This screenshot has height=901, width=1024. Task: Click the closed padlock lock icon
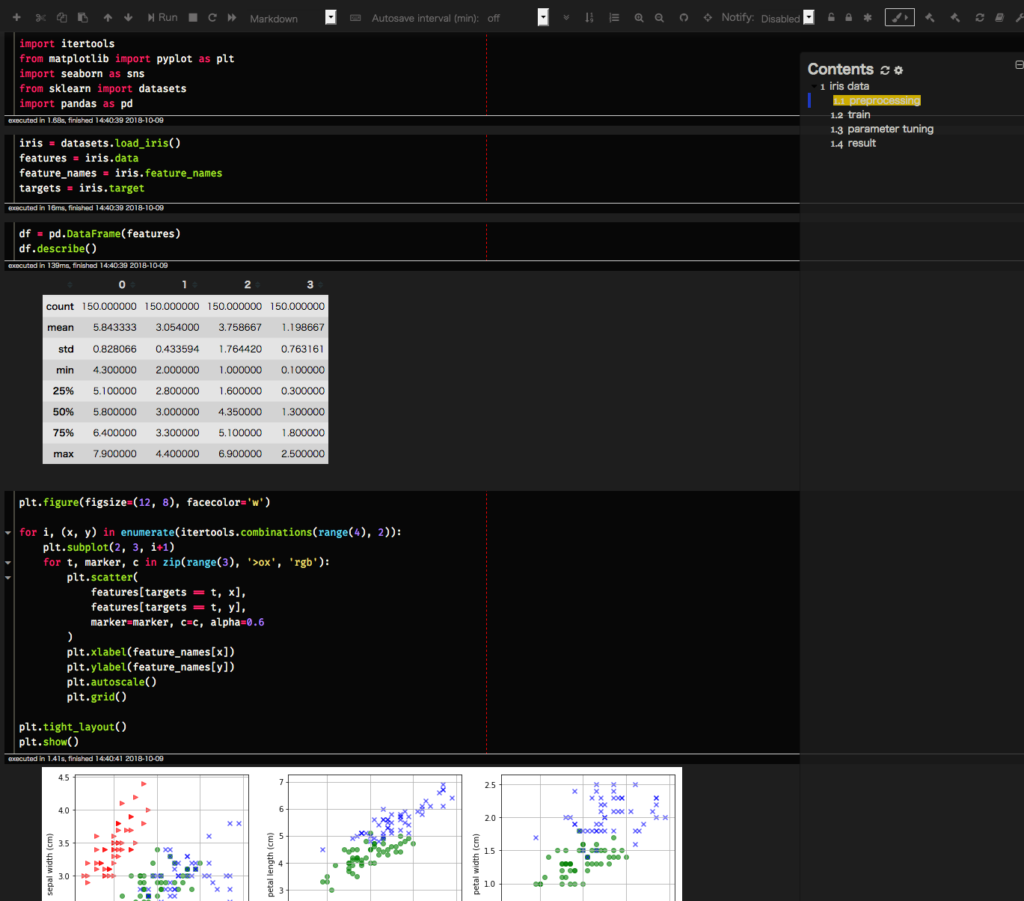(848, 18)
